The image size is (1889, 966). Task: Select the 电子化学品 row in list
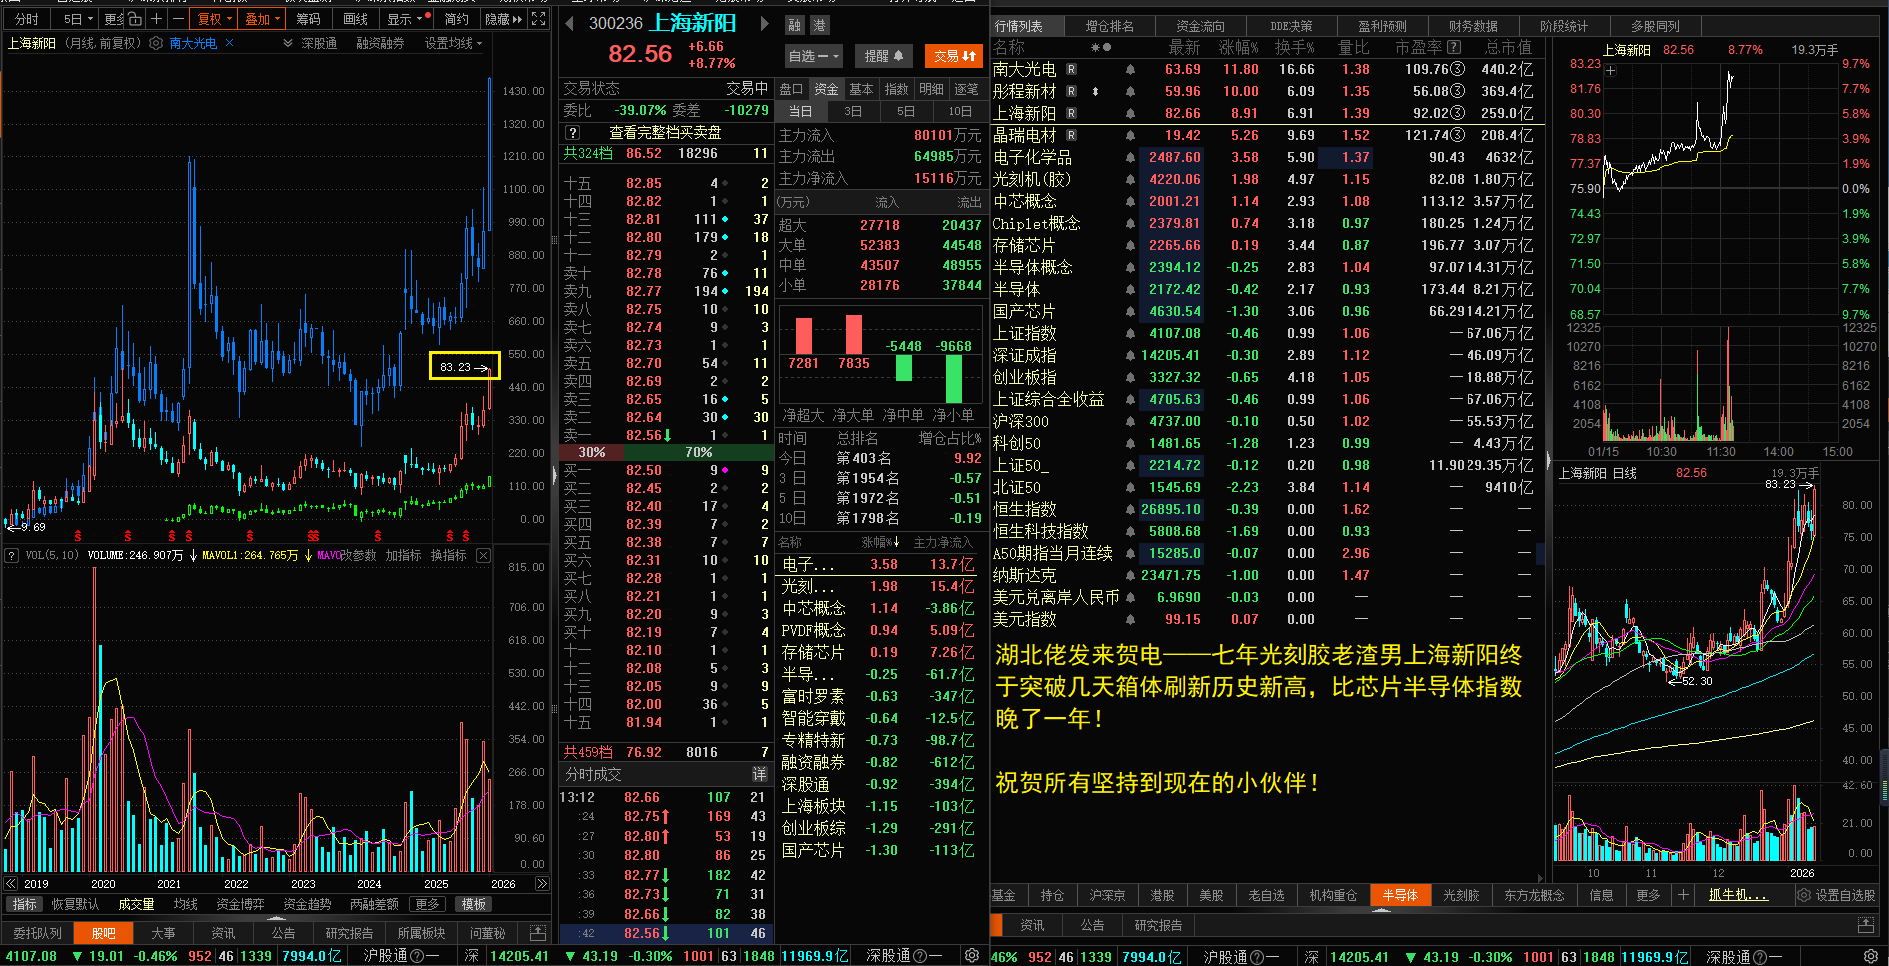(1267, 157)
